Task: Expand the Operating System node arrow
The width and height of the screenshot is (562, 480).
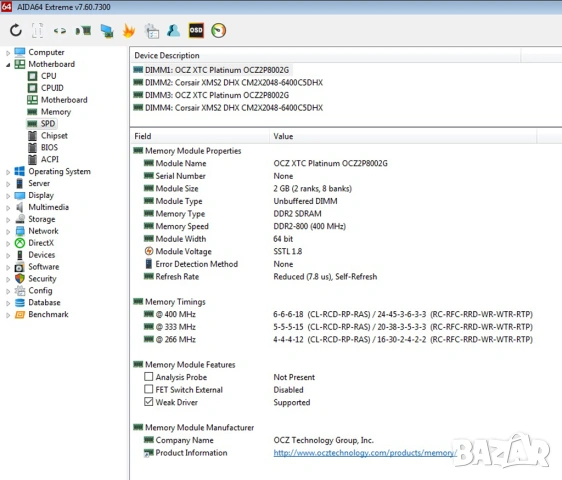Action: point(8,172)
